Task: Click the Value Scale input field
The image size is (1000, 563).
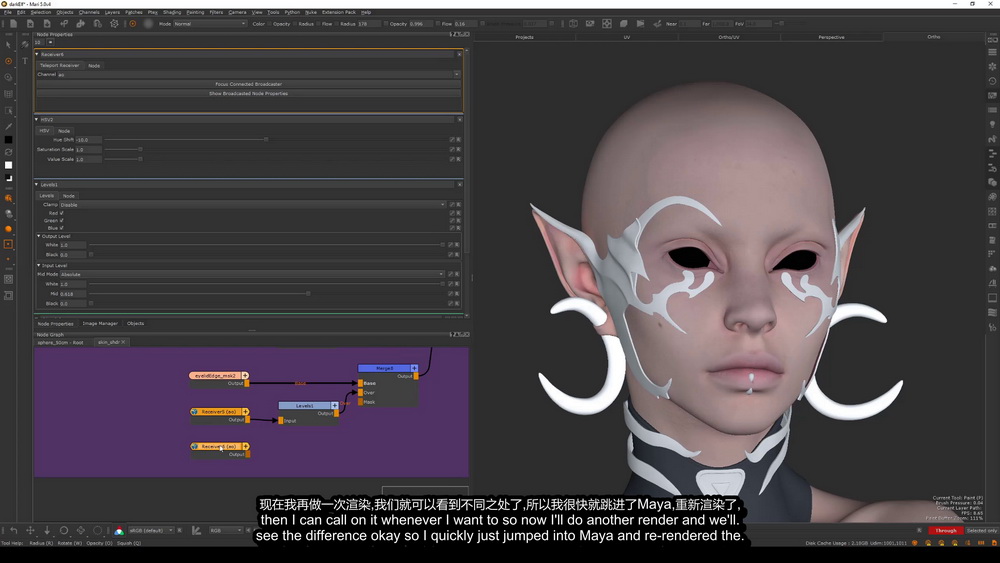Action: click(88, 159)
